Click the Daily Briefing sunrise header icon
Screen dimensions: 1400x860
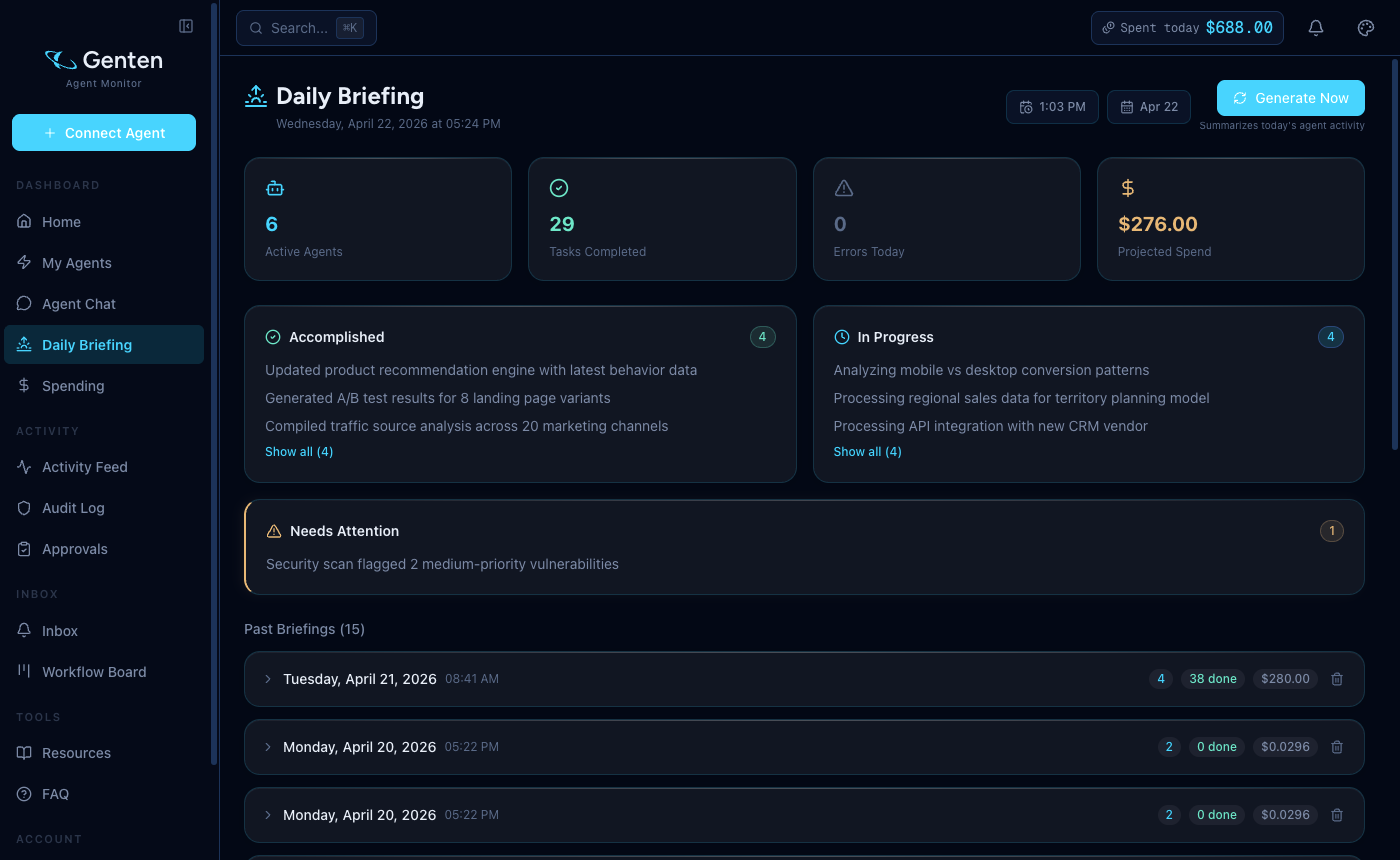[256, 96]
